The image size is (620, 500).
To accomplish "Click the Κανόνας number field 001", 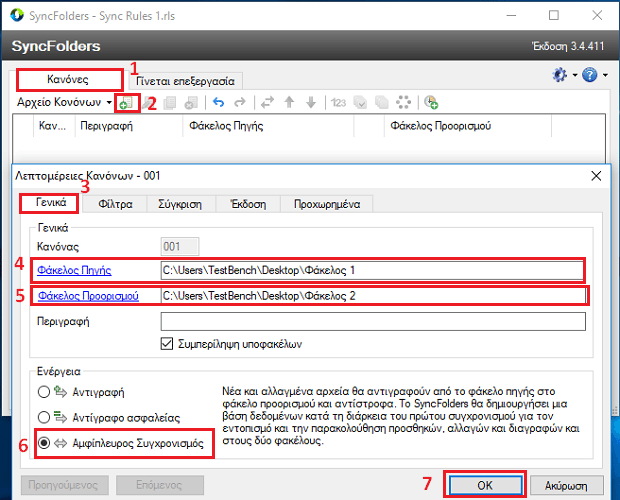I will pos(180,247).
